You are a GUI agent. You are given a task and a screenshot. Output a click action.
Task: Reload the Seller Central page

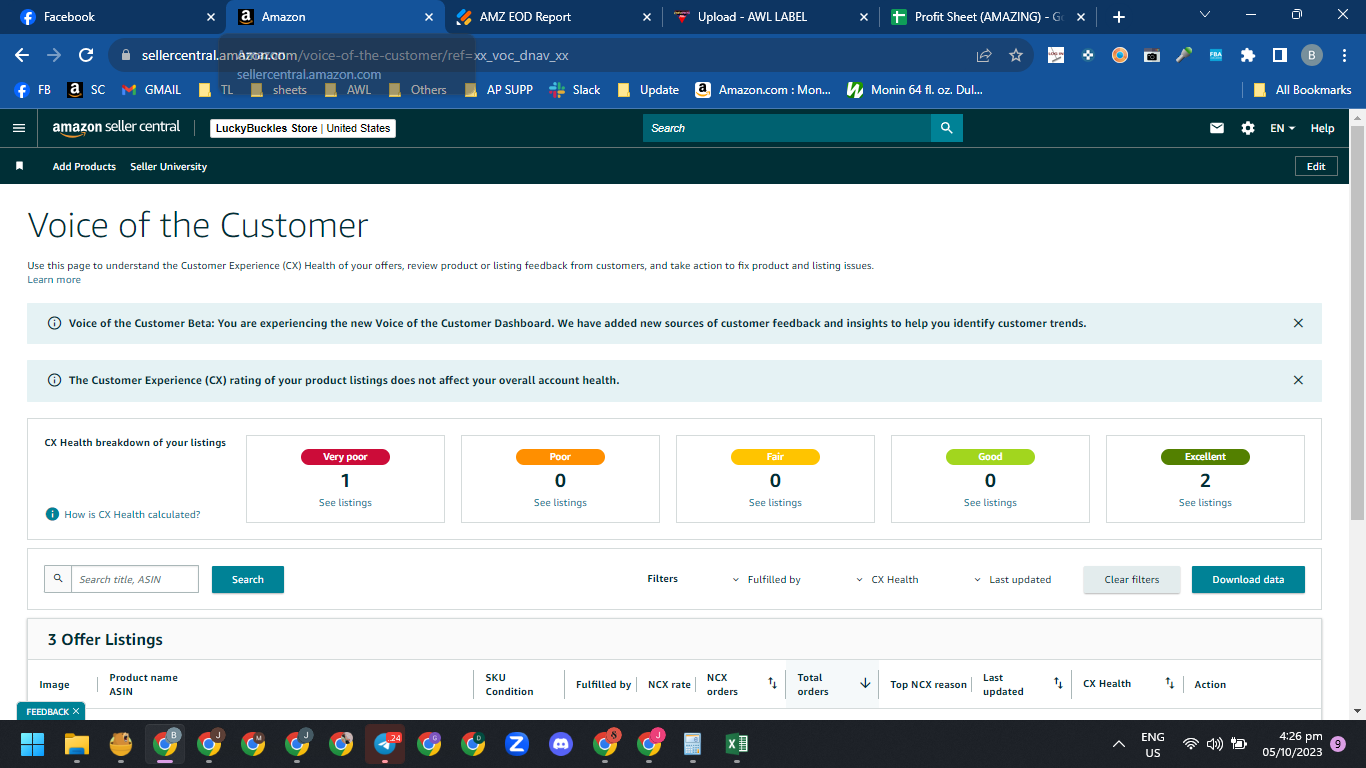[x=86, y=55]
